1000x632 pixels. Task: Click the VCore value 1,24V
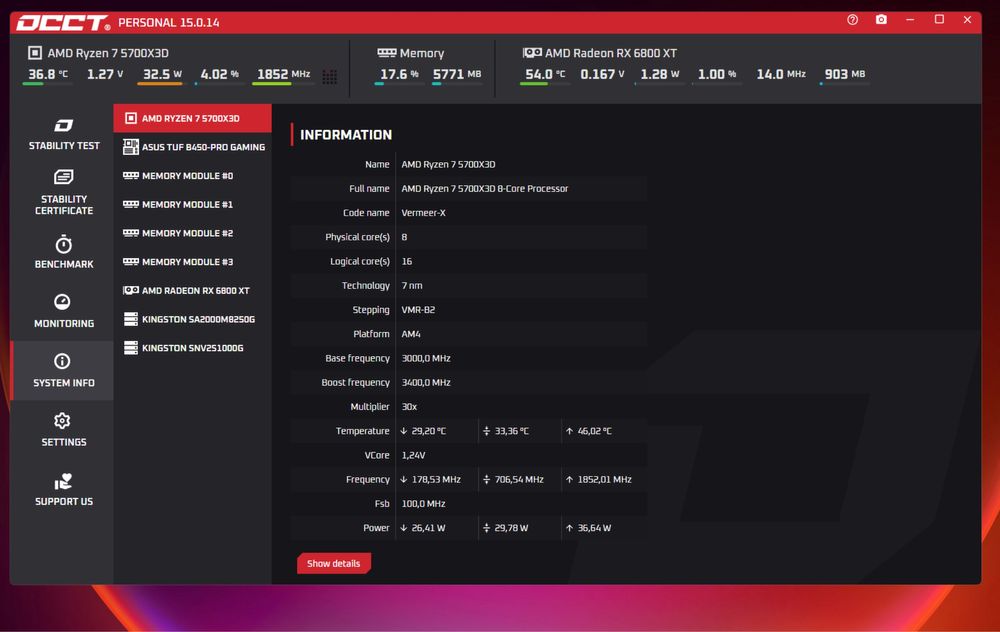(x=413, y=455)
